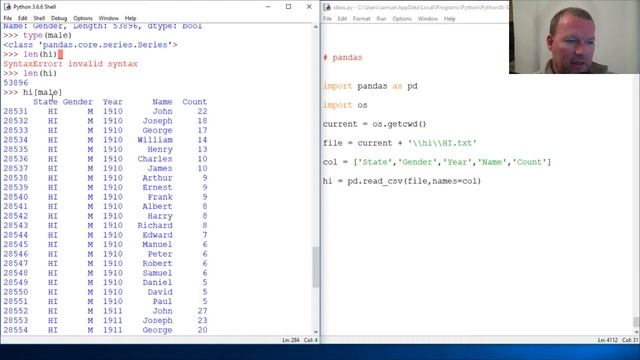Open Shell menu in Python Shell
640x360 pixels.
pyautogui.click(x=39, y=18)
